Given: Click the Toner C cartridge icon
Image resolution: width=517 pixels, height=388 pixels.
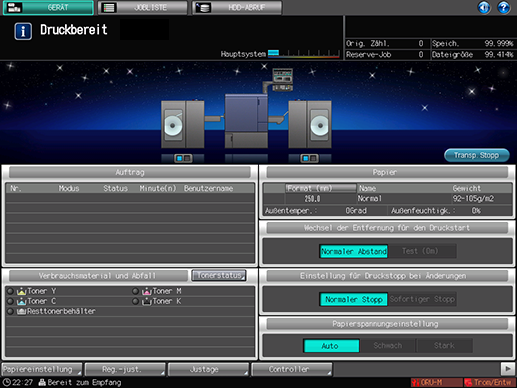Looking at the screenshot, I should (x=21, y=301).
